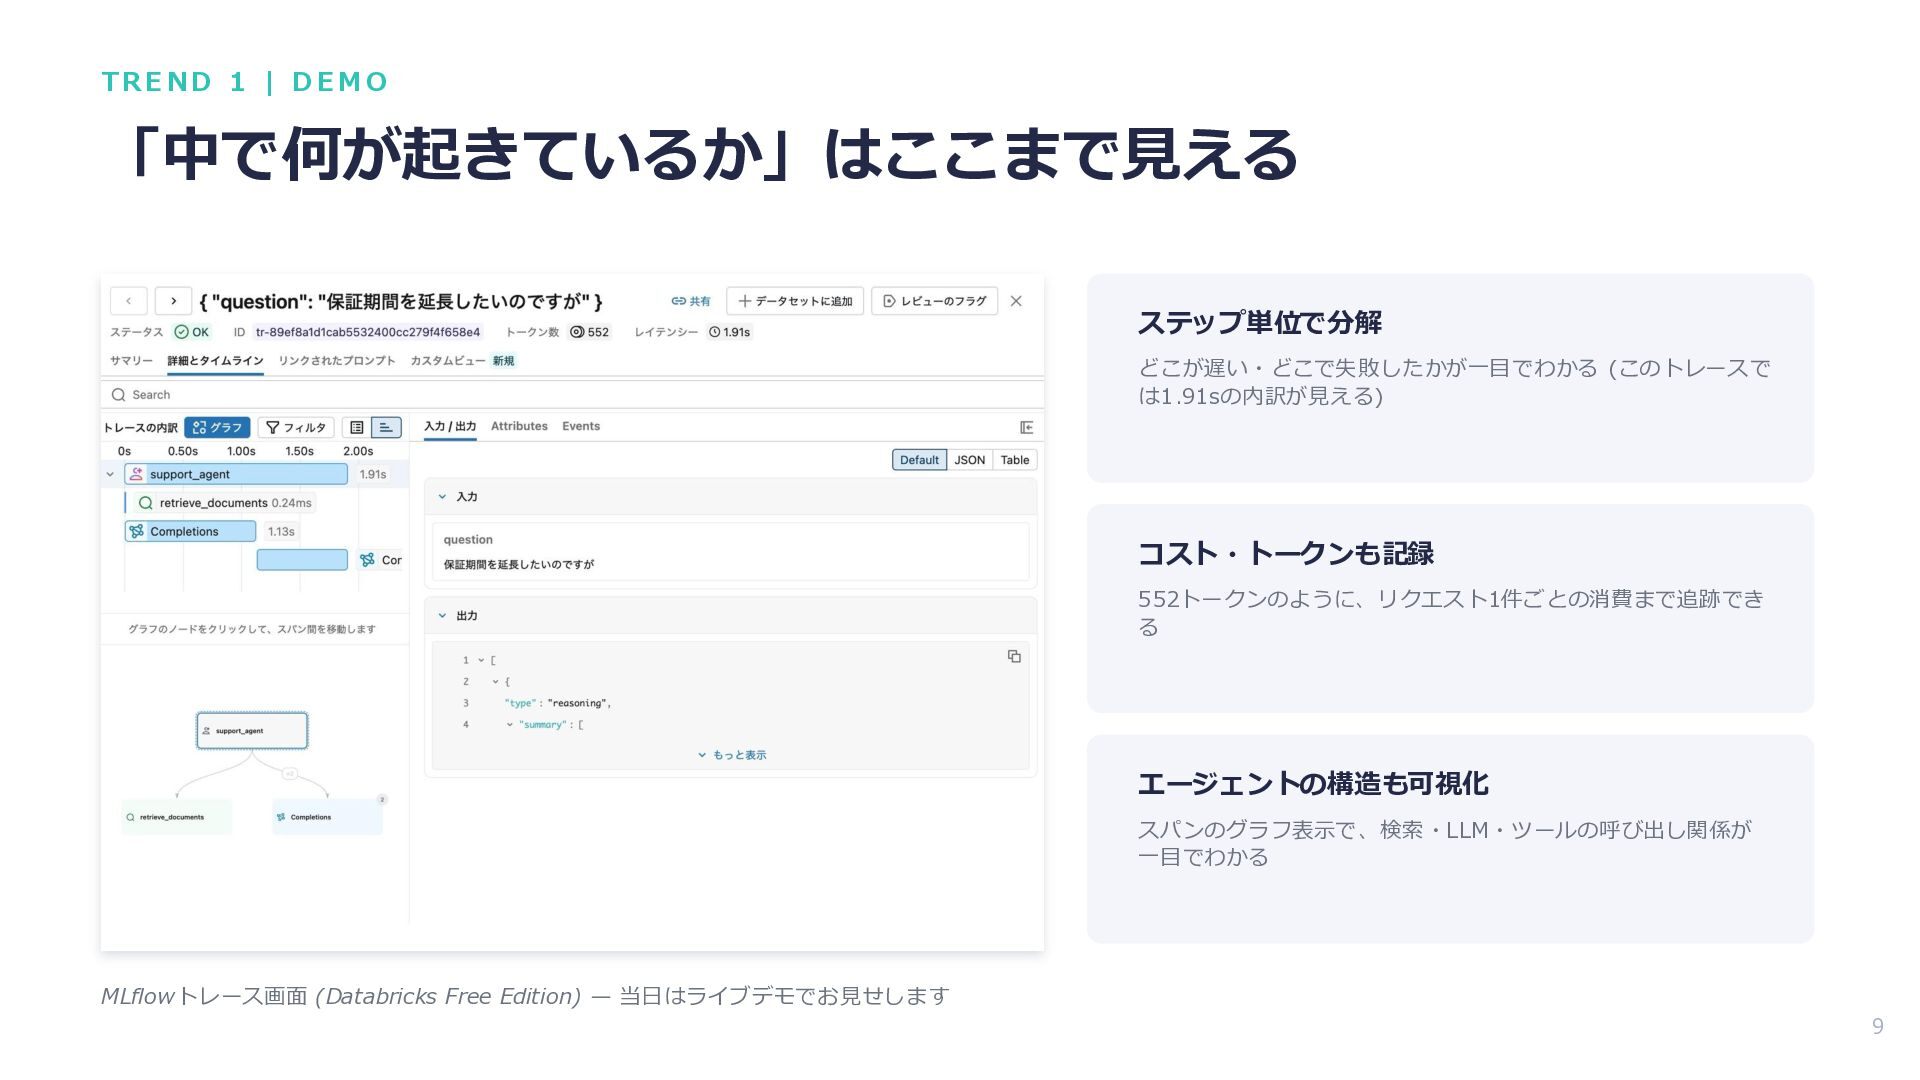Collapse the 出力 section
Viewport: 1920px width, 1080px height.
tap(442, 616)
